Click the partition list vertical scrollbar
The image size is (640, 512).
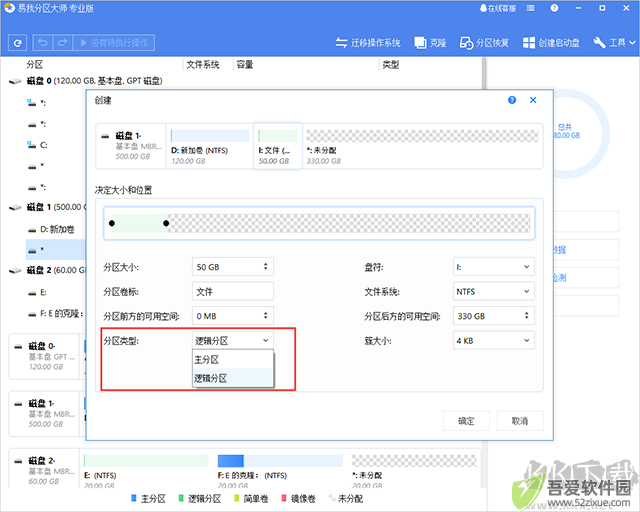coord(484,73)
